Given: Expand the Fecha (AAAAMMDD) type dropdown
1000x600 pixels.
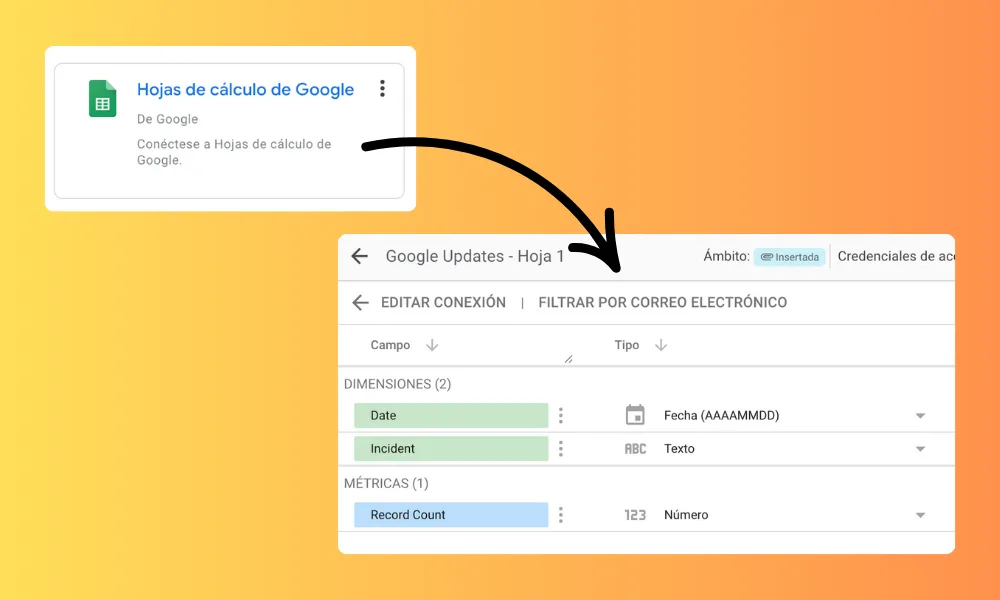Looking at the screenshot, I should (920, 416).
